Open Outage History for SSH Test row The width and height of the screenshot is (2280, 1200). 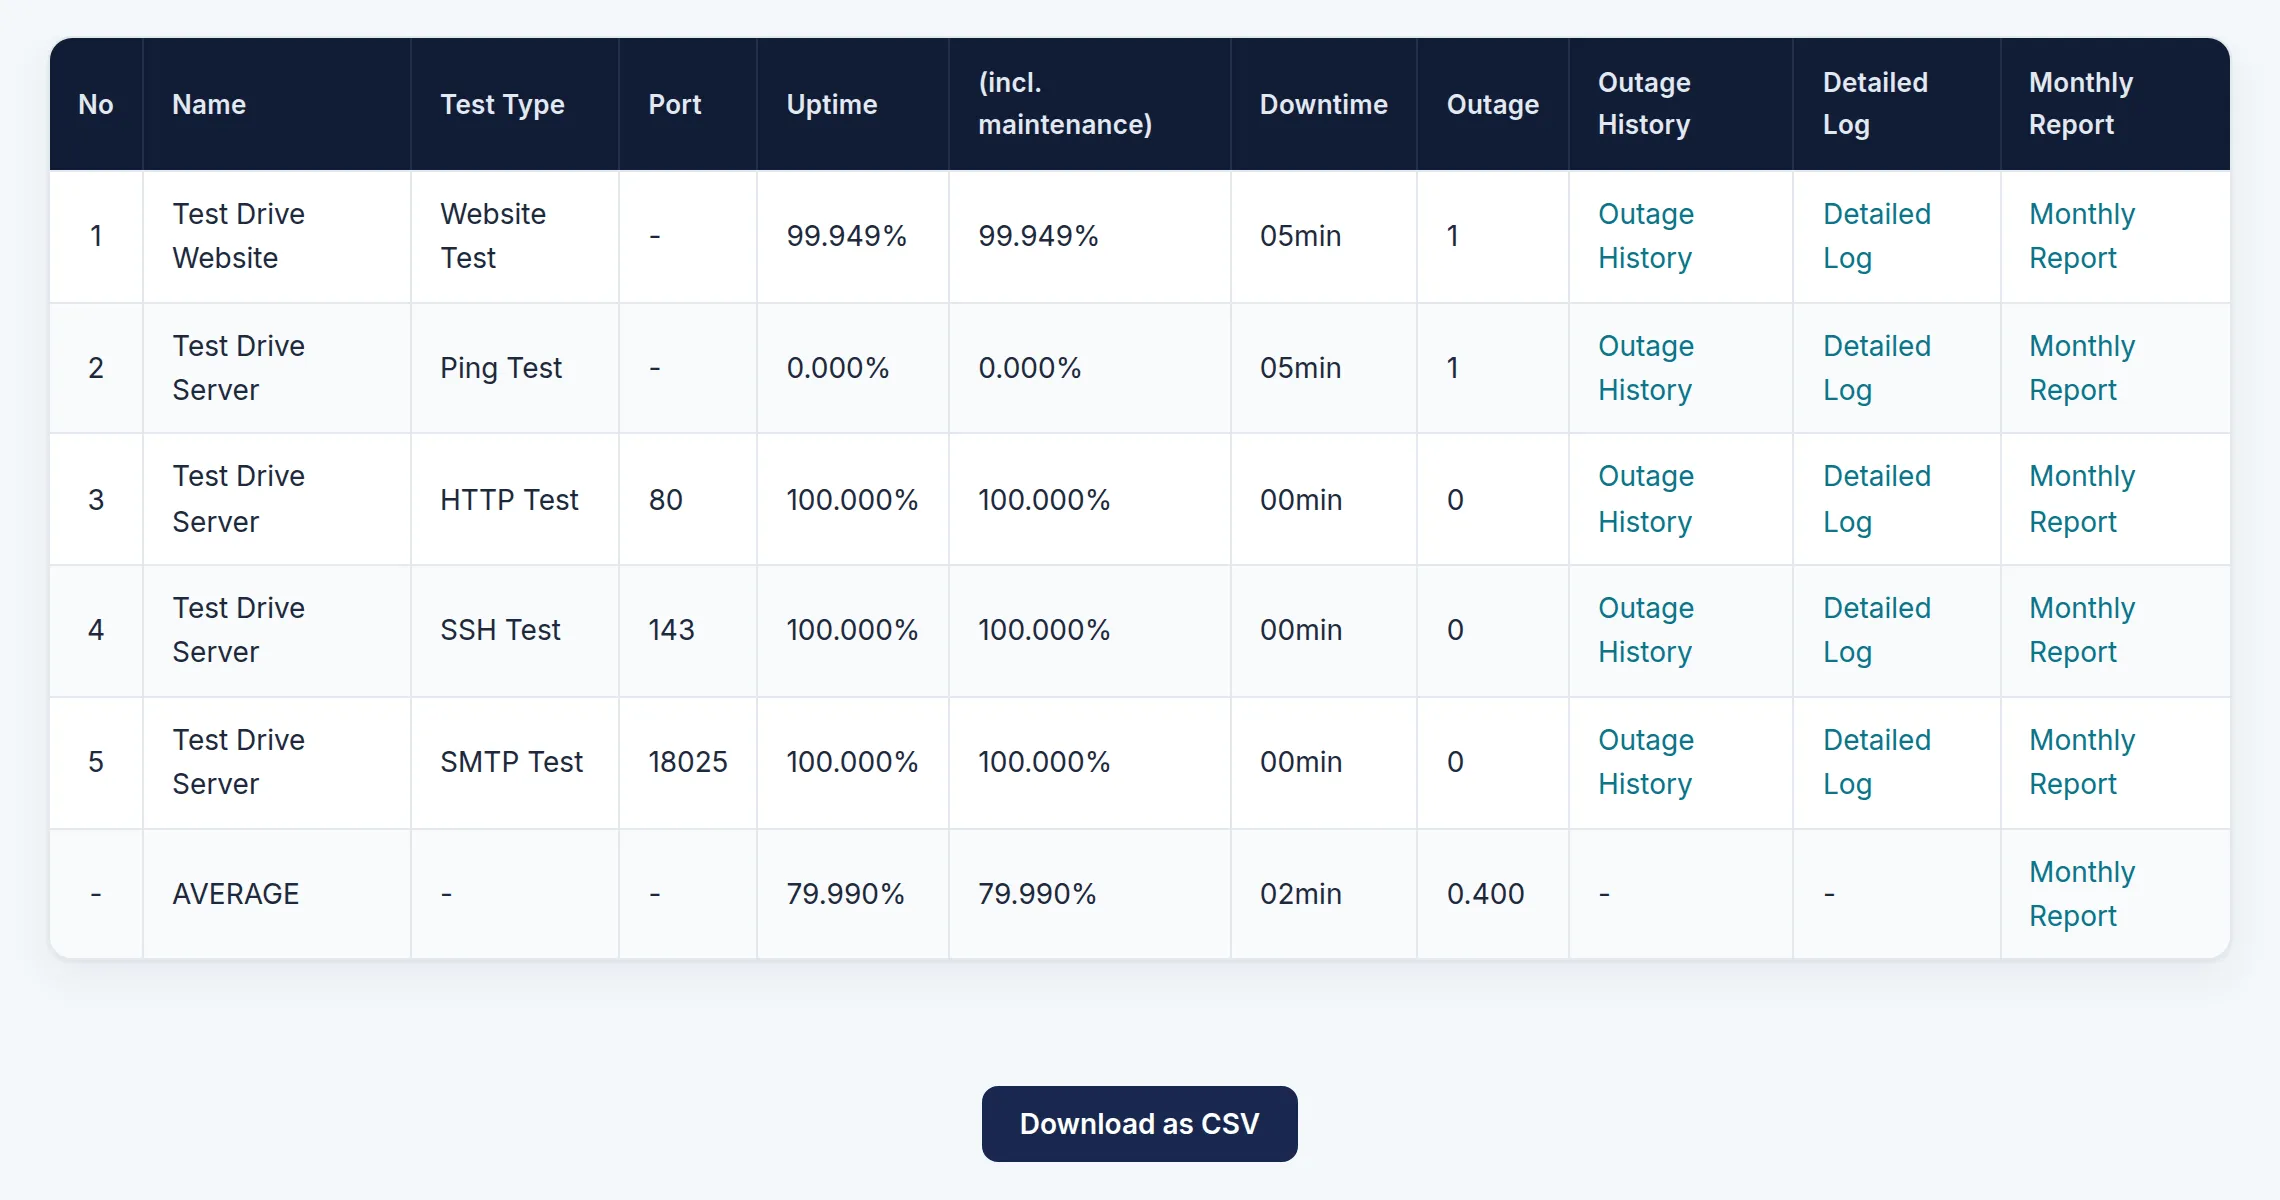pyautogui.click(x=1646, y=630)
